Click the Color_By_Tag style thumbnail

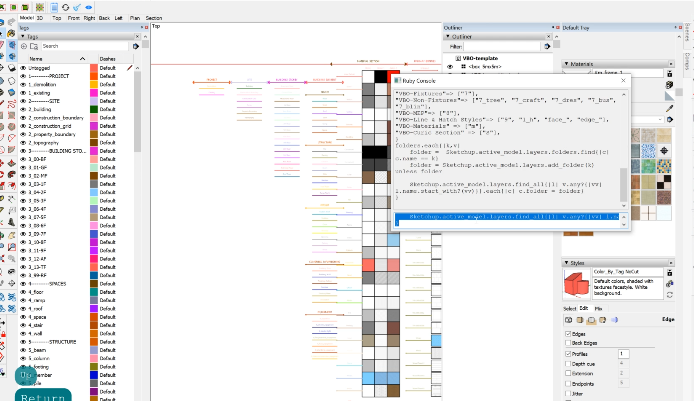tap(576, 285)
